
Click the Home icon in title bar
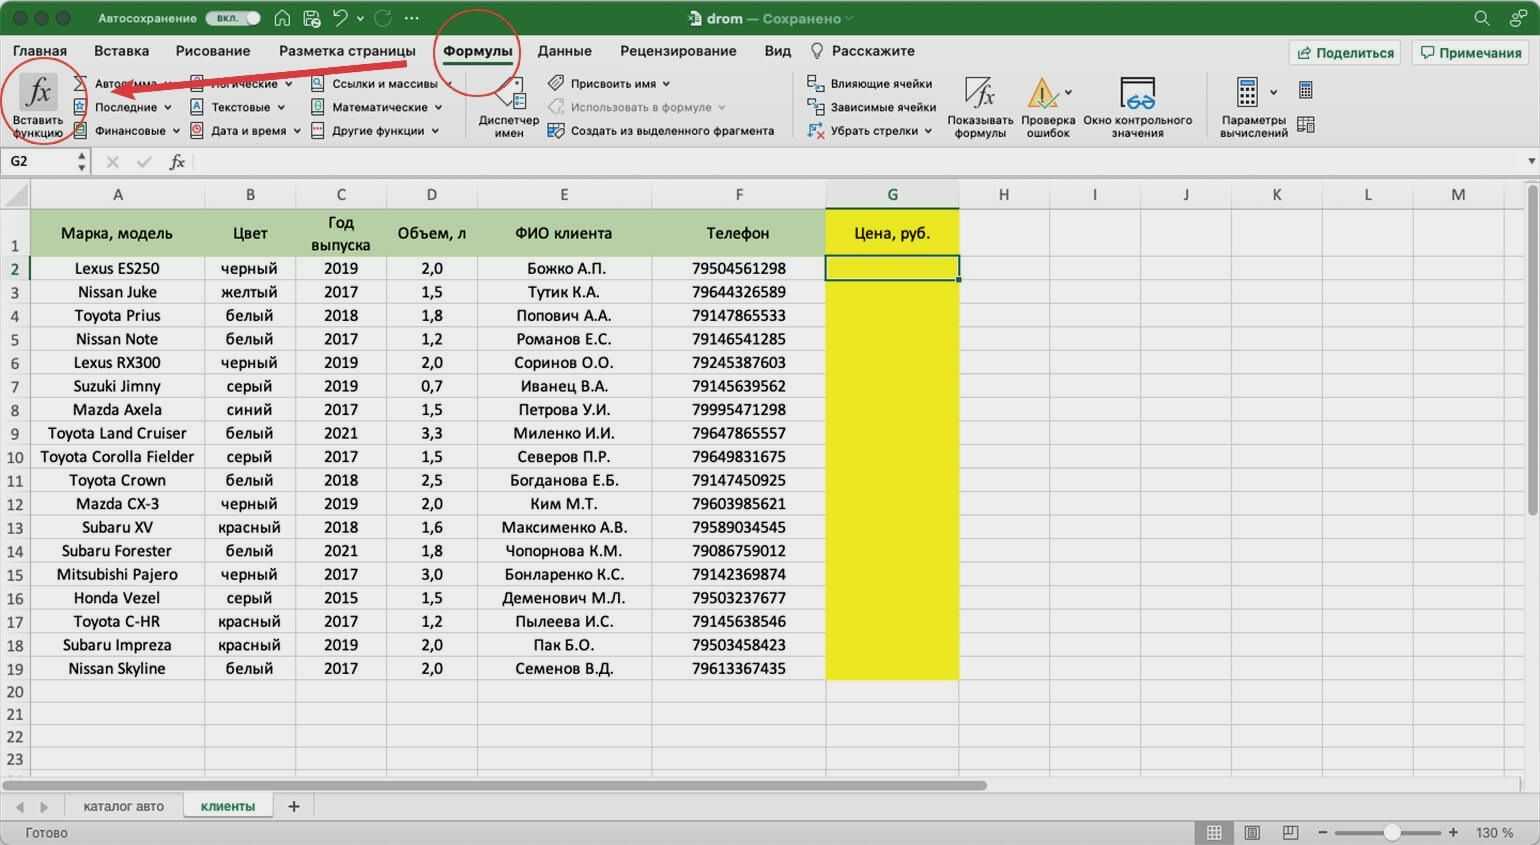[x=283, y=18]
